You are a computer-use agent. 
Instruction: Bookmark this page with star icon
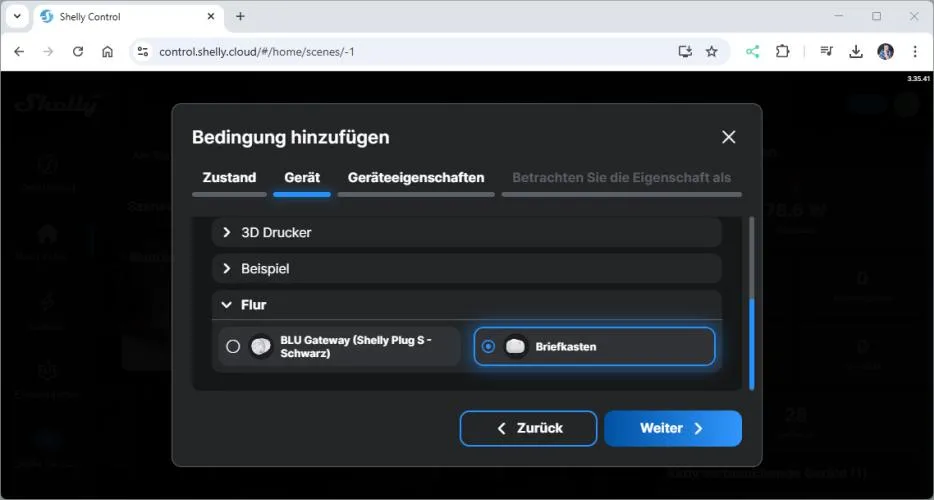[x=712, y=51]
